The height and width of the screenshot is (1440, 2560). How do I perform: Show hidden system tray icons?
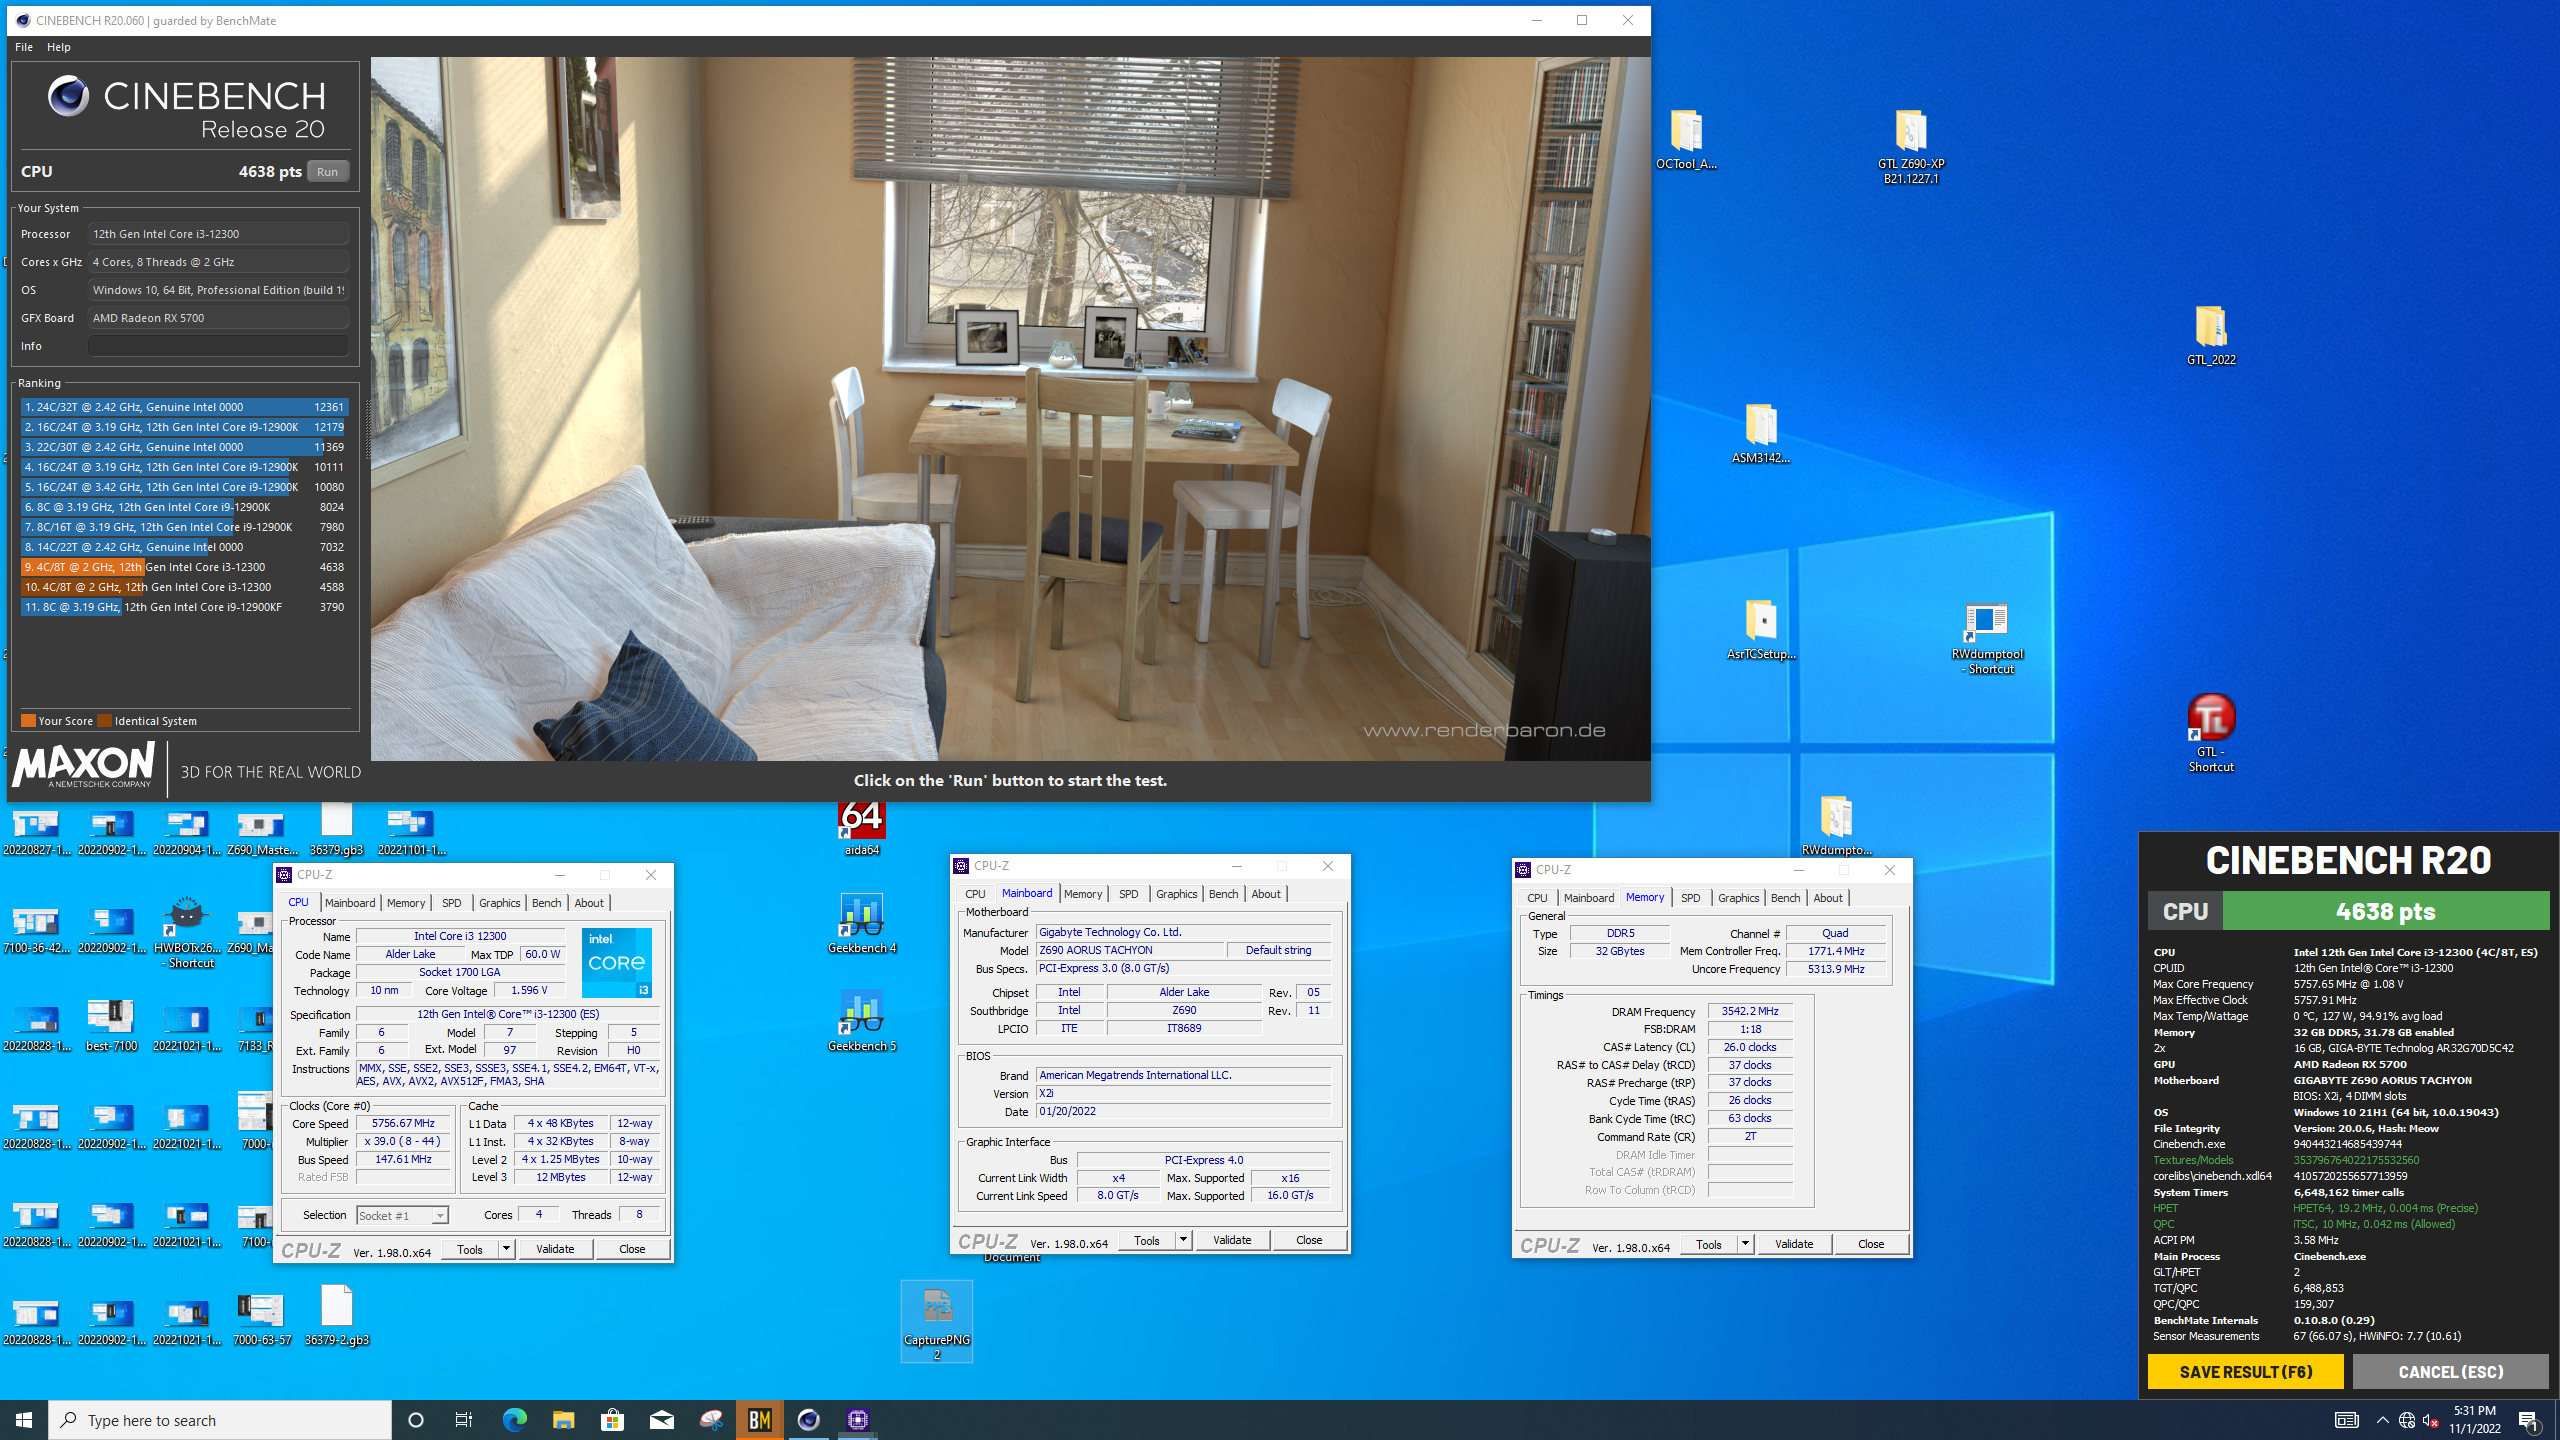pyautogui.click(x=2383, y=1419)
